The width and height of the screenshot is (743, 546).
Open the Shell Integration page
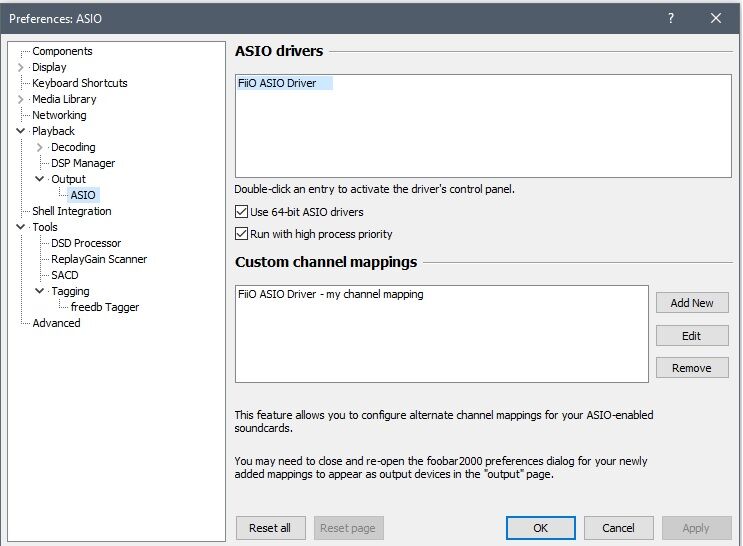pyautogui.click(x=72, y=211)
